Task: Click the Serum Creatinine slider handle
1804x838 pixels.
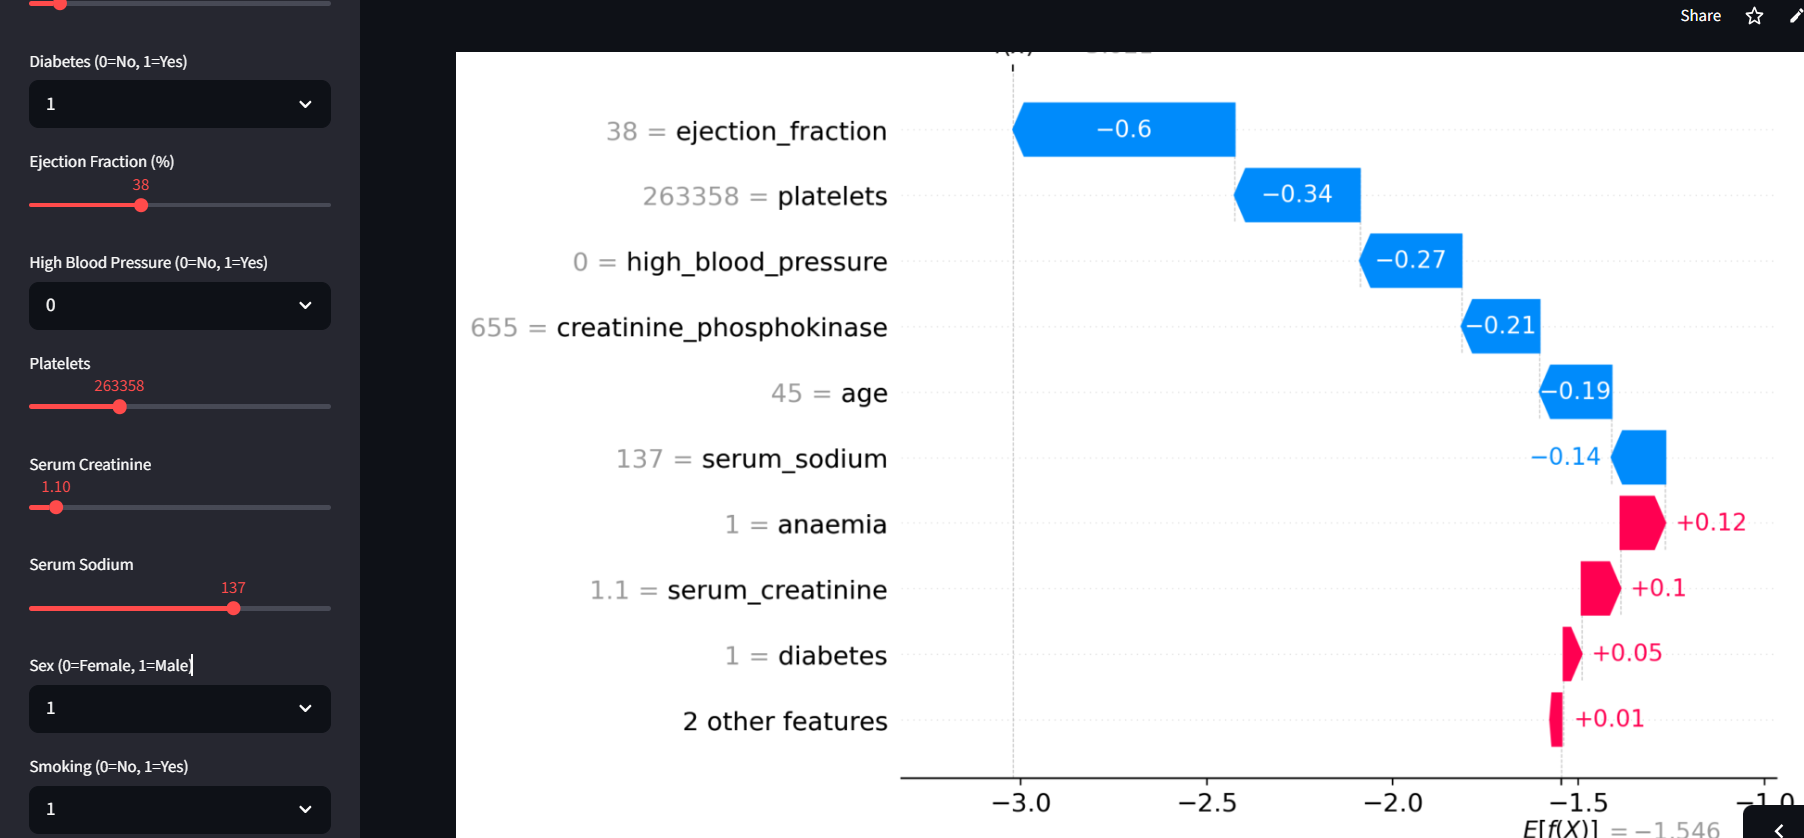Action: point(56,508)
